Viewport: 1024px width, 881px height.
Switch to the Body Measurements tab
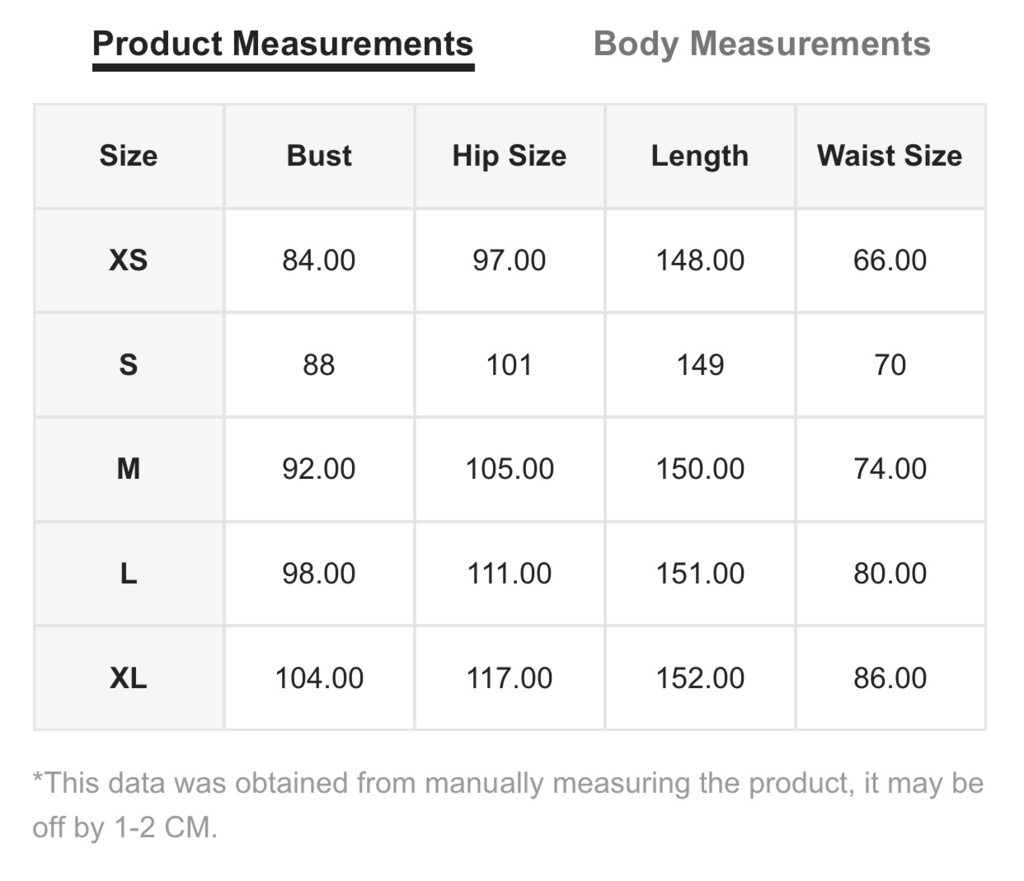[761, 44]
